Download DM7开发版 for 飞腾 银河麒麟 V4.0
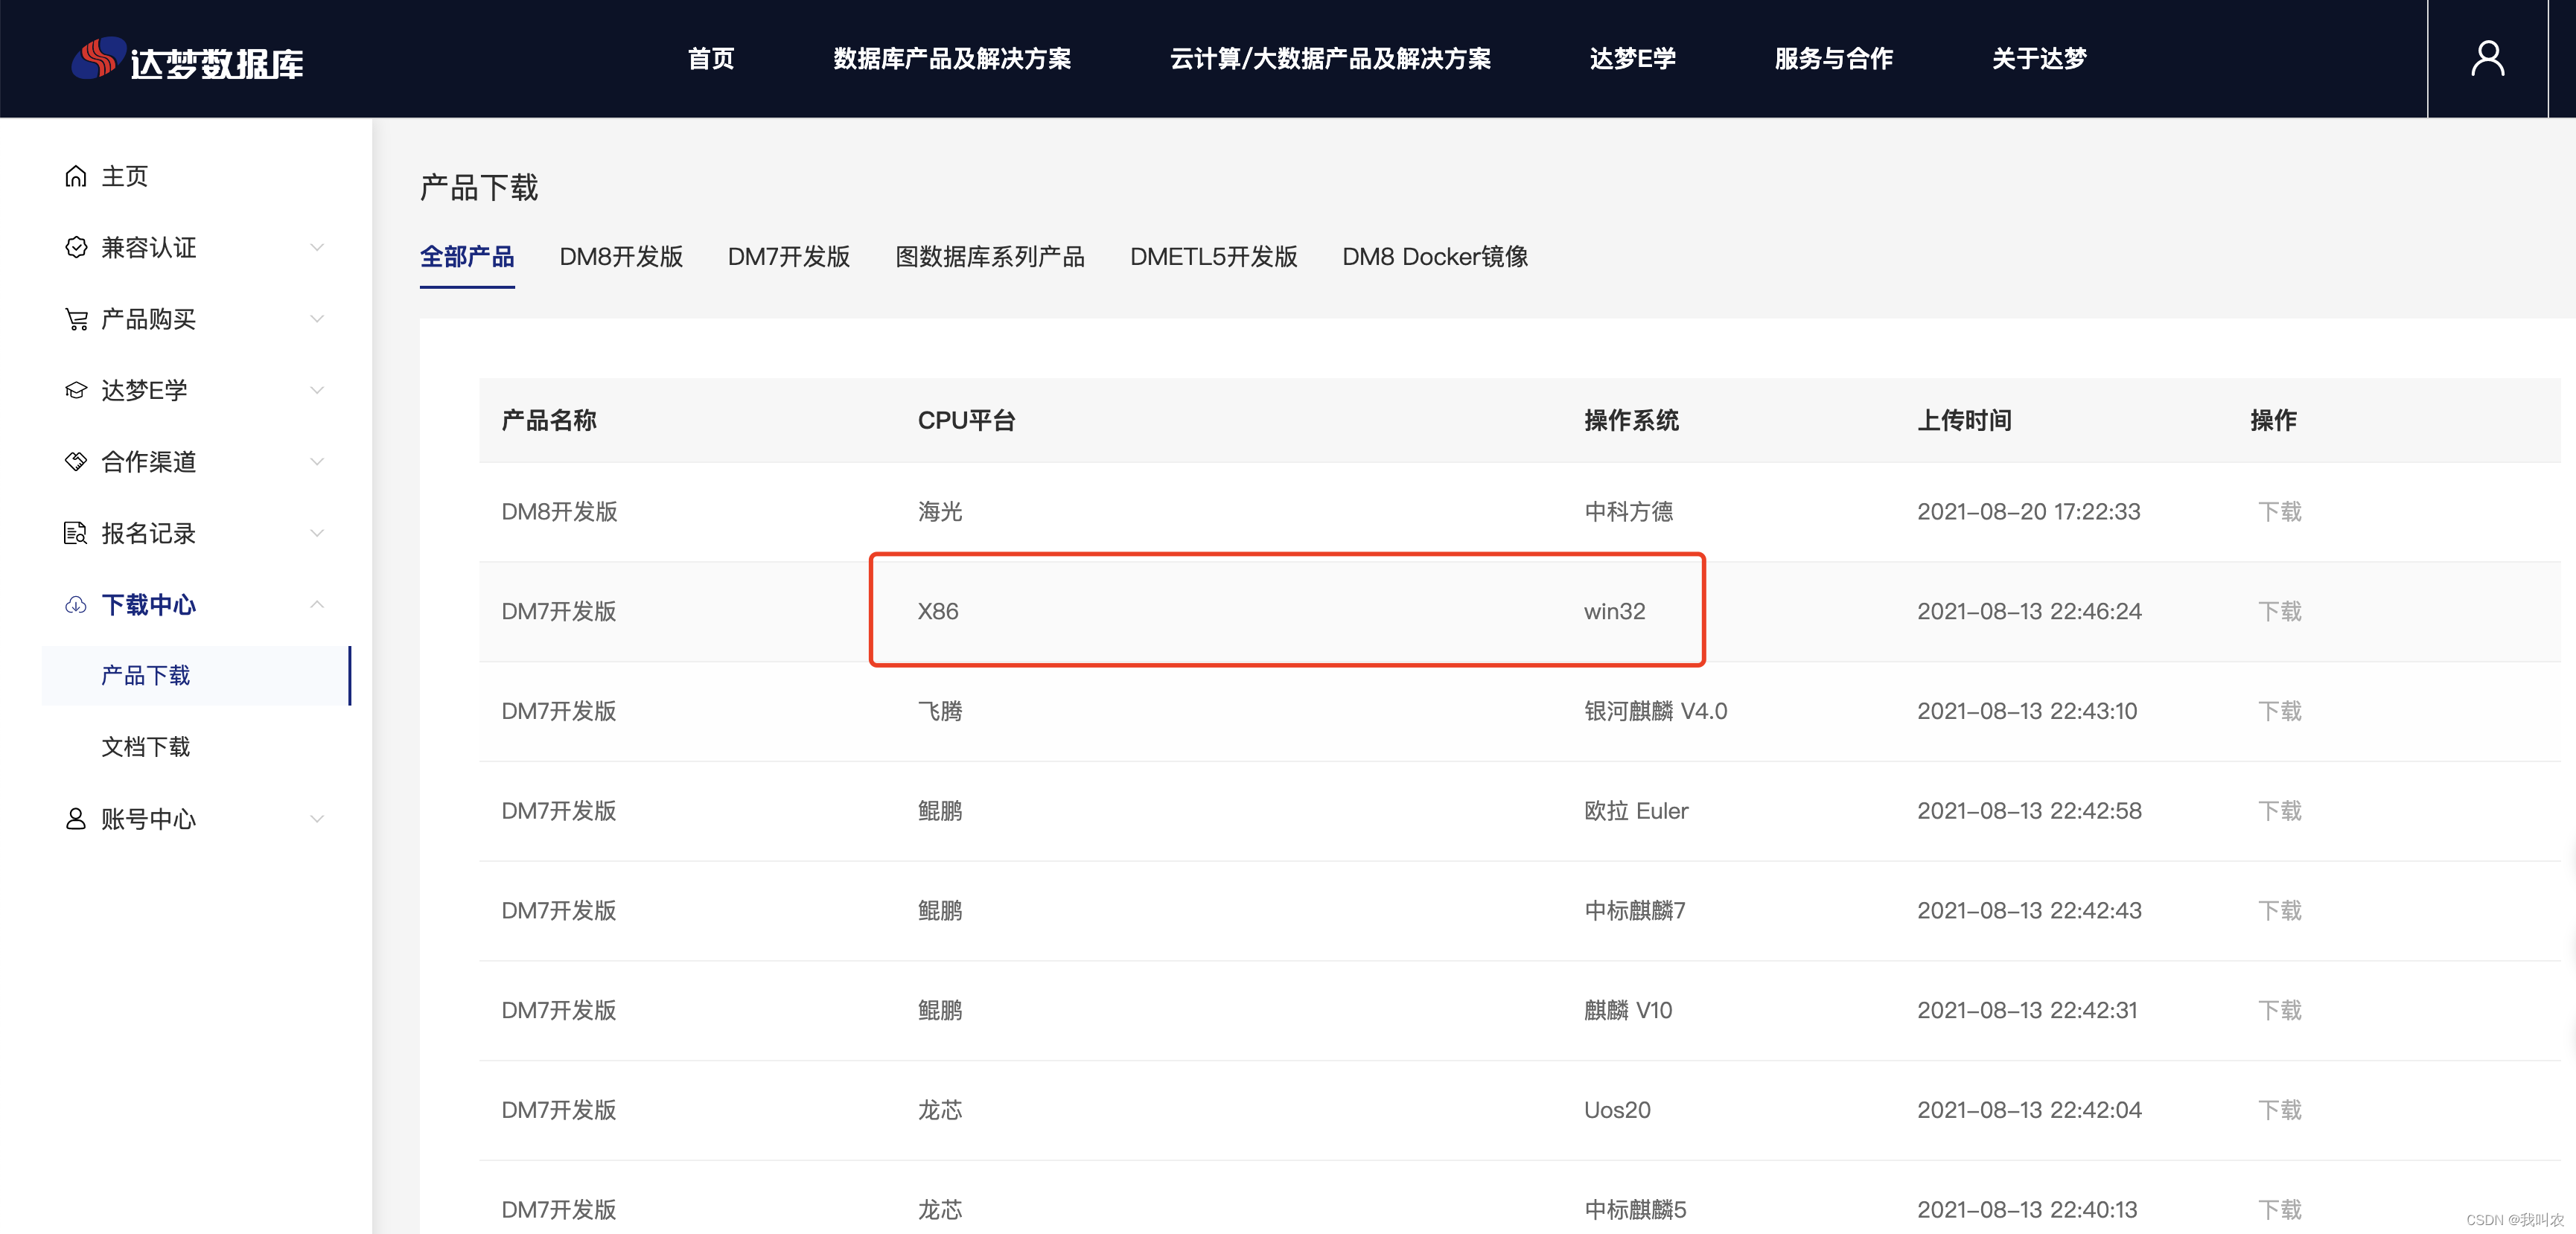This screenshot has width=2576, height=1234. pos(2280,711)
